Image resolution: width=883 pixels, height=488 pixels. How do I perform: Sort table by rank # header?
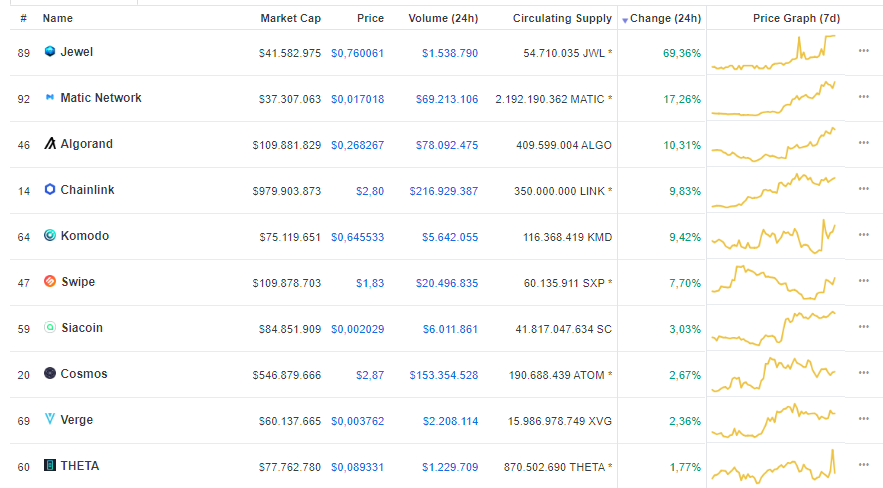[x=23, y=19]
